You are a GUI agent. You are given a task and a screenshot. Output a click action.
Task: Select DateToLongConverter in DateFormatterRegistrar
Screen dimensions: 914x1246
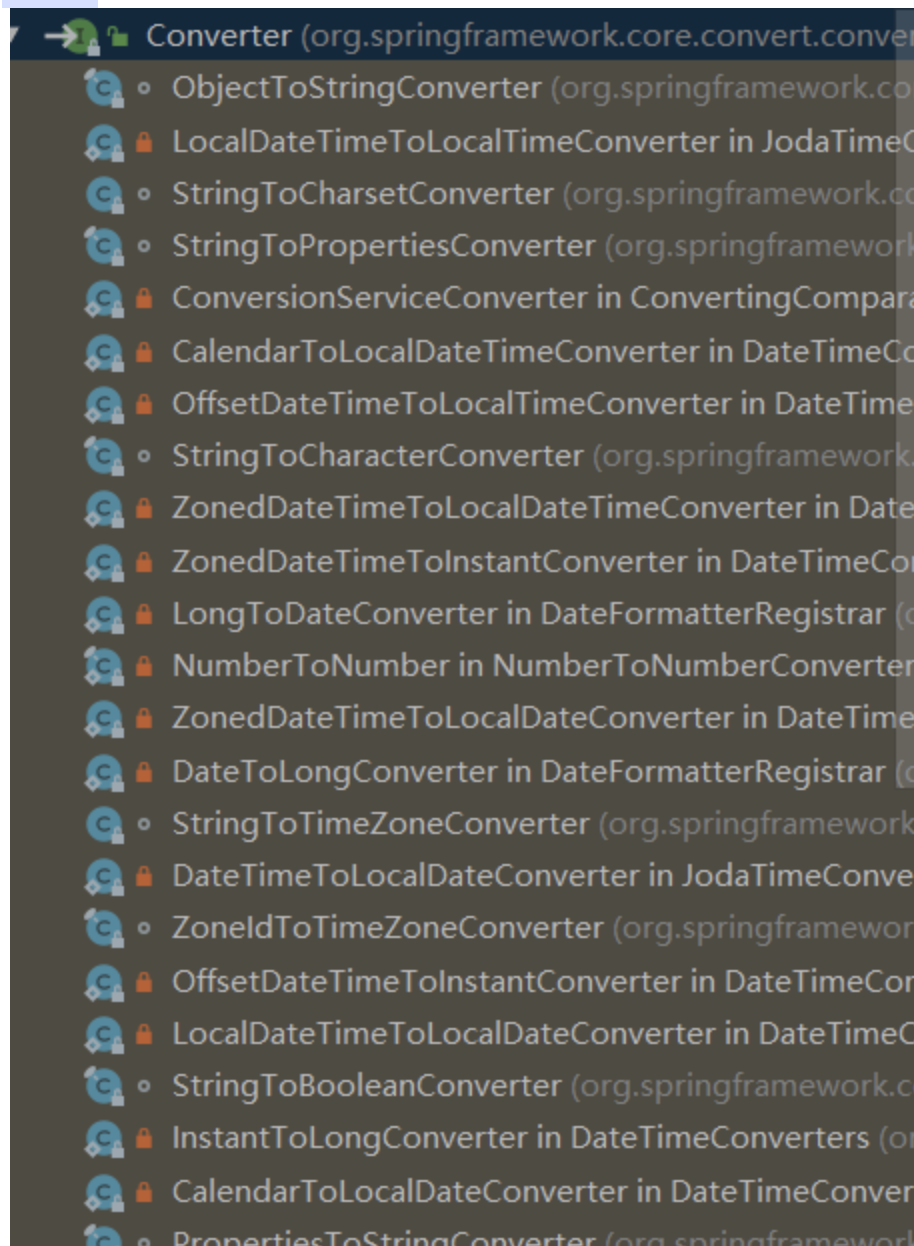(x=528, y=771)
